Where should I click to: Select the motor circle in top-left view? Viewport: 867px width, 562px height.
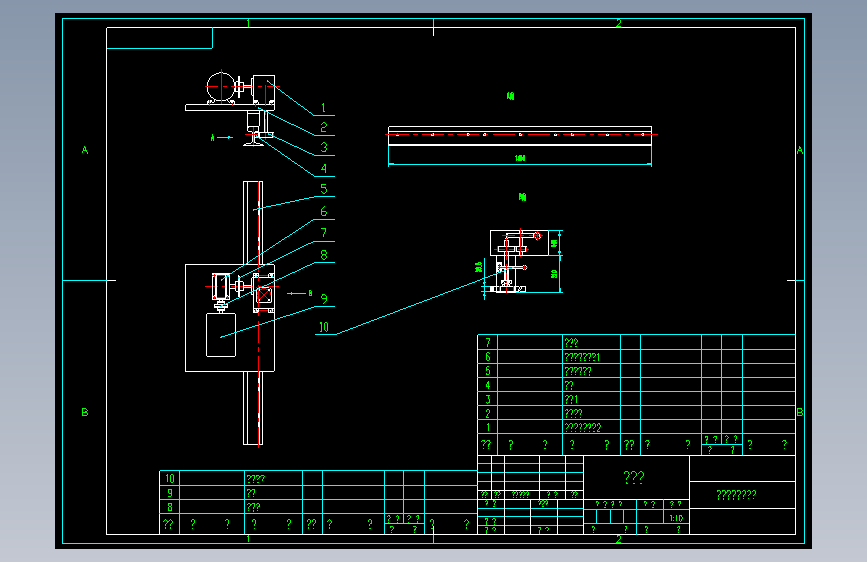tap(221, 87)
